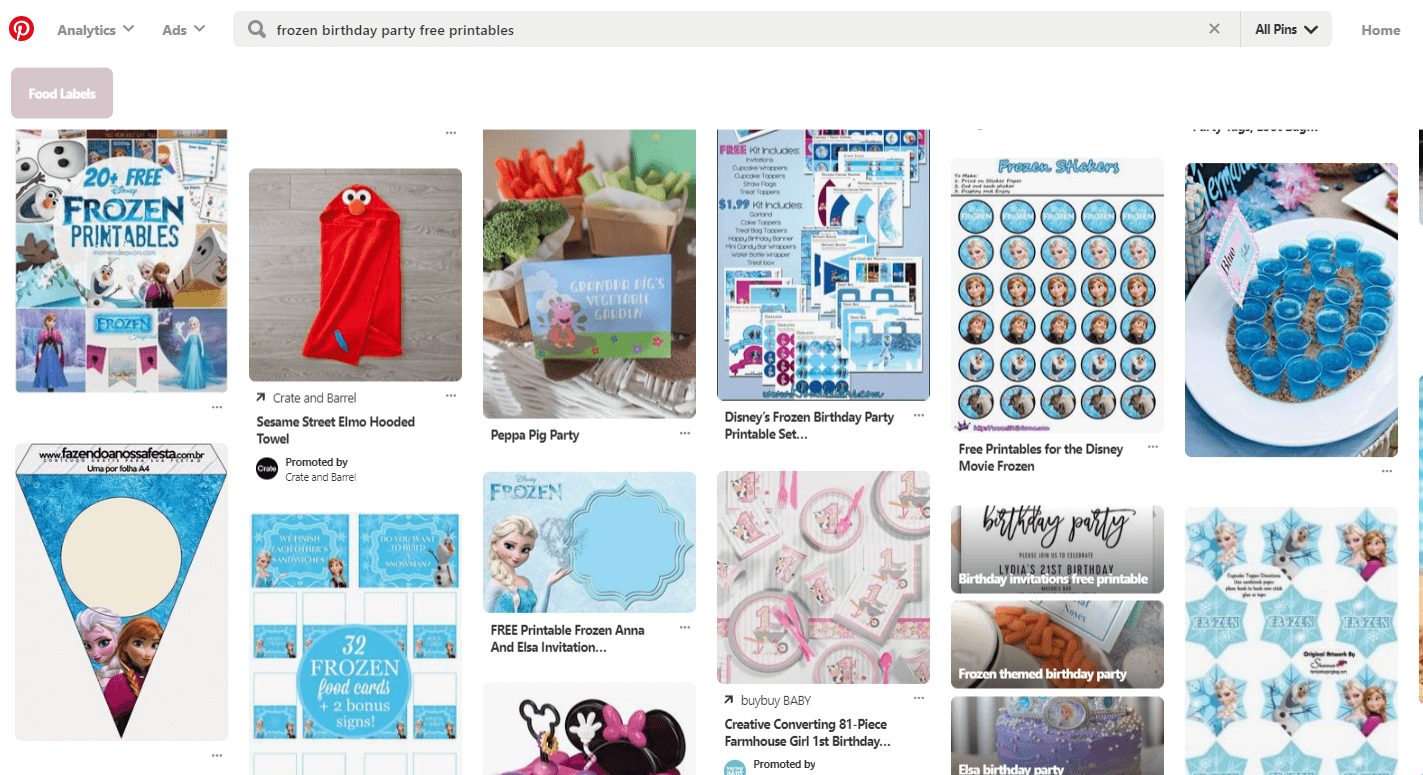
Task: Open the buybuy BABY promoted link
Action: (775, 700)
